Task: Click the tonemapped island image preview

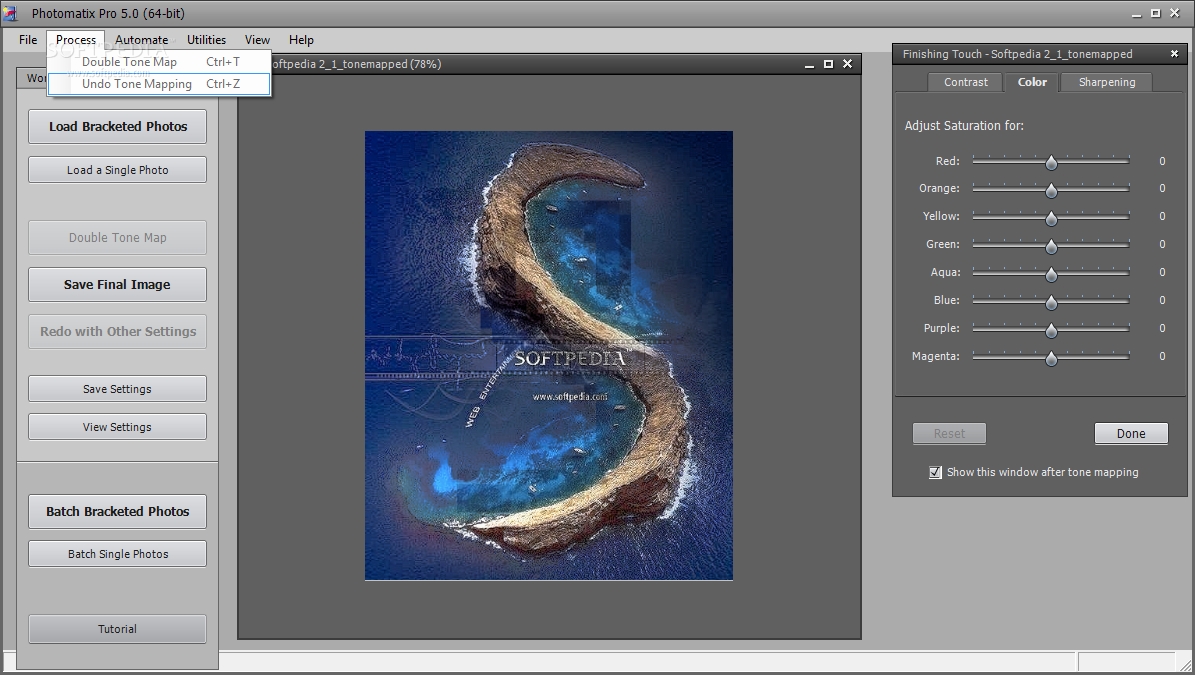Action: pos(548,355)
